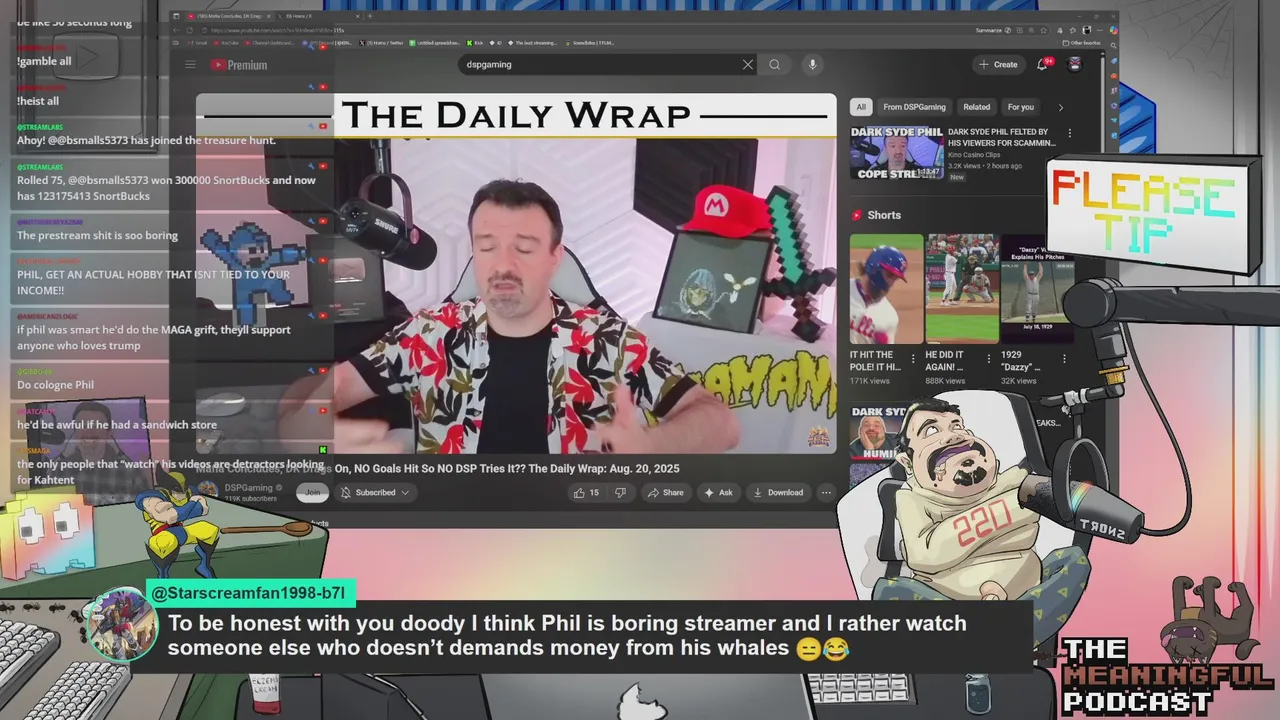
Task: Show more filter chips with right chevron
Action: (x=1061, y=107)
